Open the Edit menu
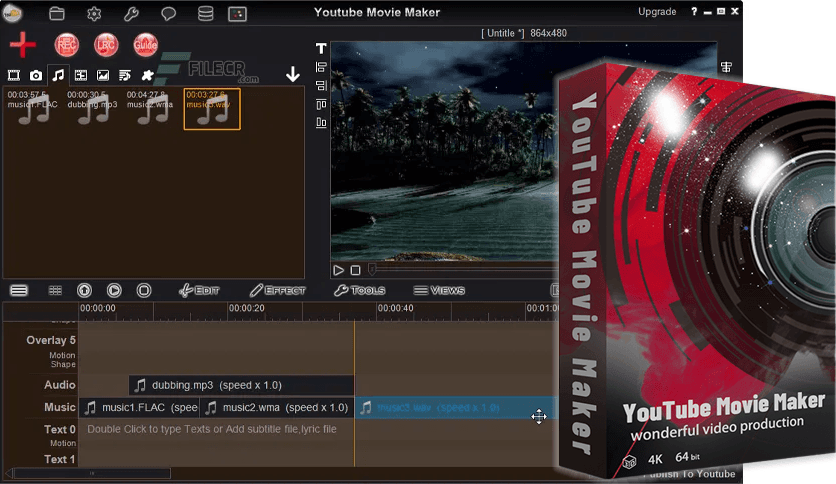This screenshot has height=484, width=836. tap(199, 291)
